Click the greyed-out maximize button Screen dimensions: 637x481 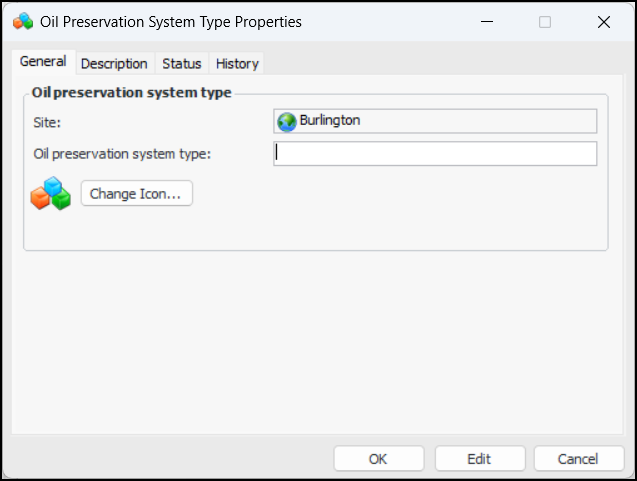tap(545, 21)
